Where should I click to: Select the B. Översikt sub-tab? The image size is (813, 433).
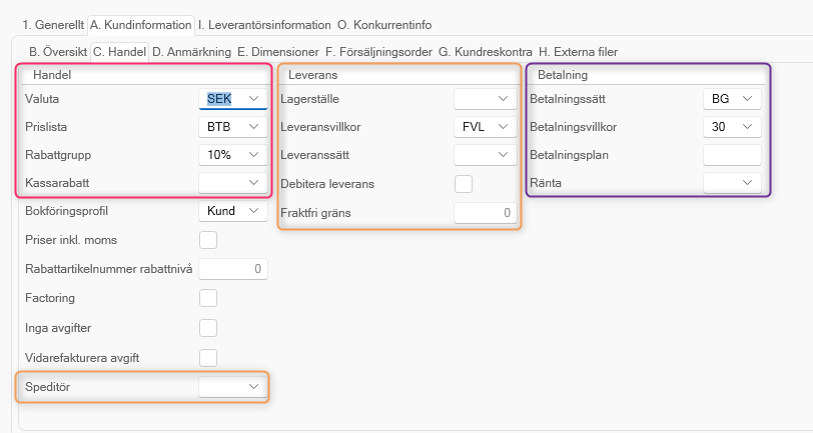(x=58, y=51)
